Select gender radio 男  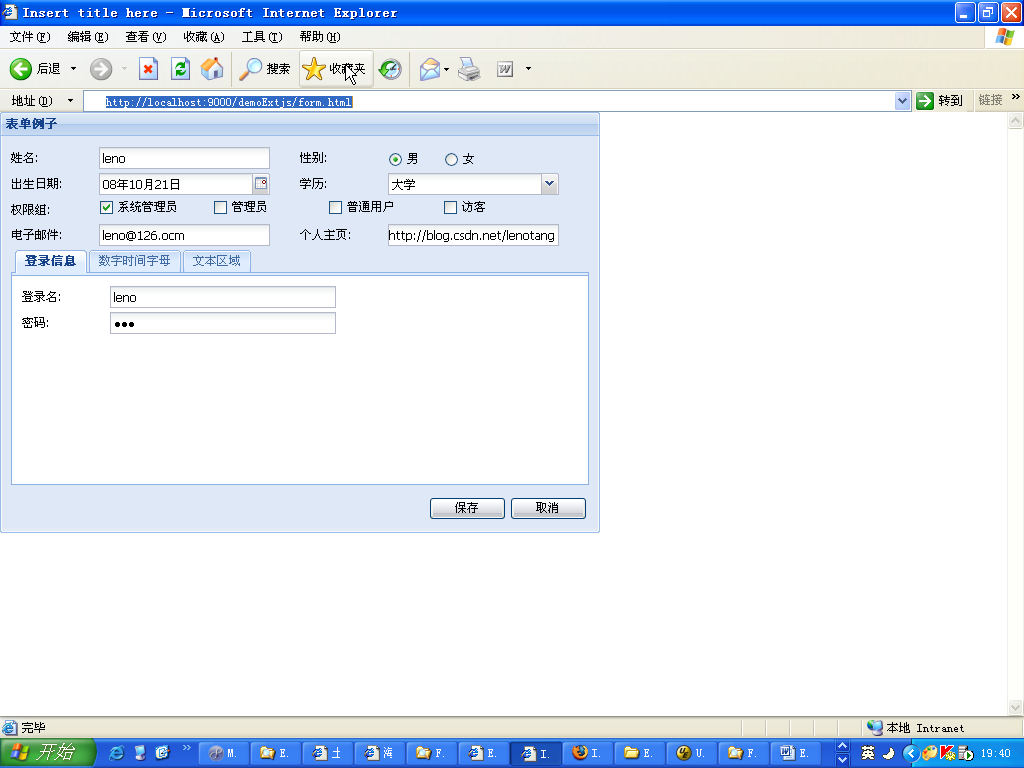[395, 159]
